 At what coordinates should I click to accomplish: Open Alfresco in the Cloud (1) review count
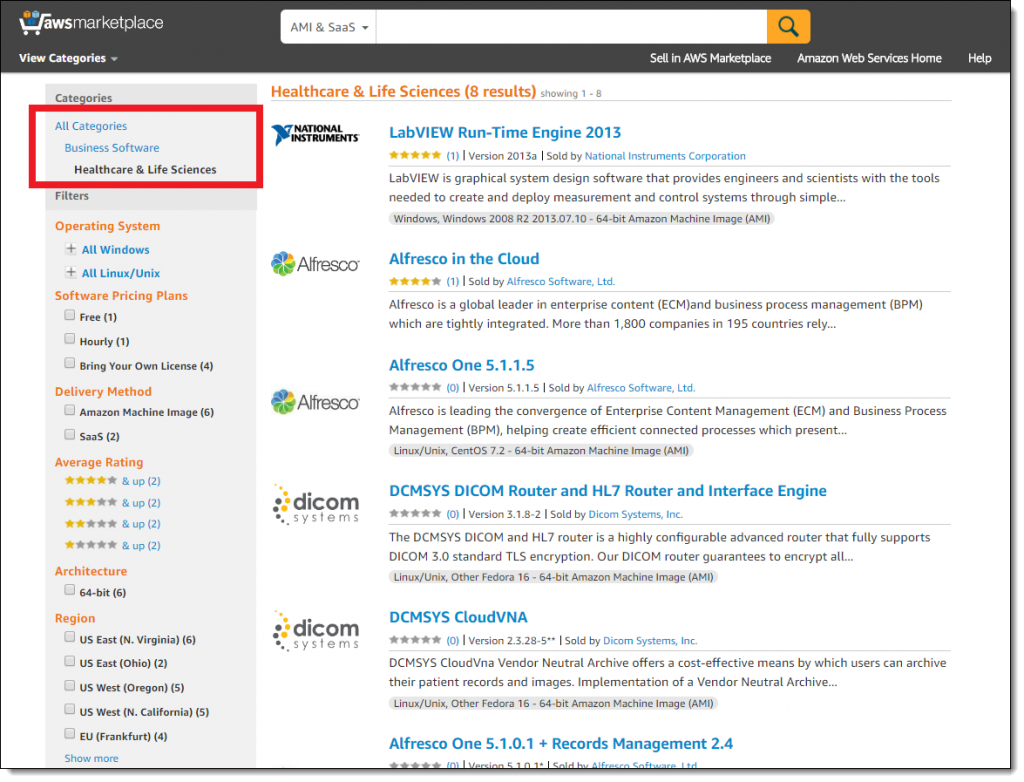pos(453,282)
